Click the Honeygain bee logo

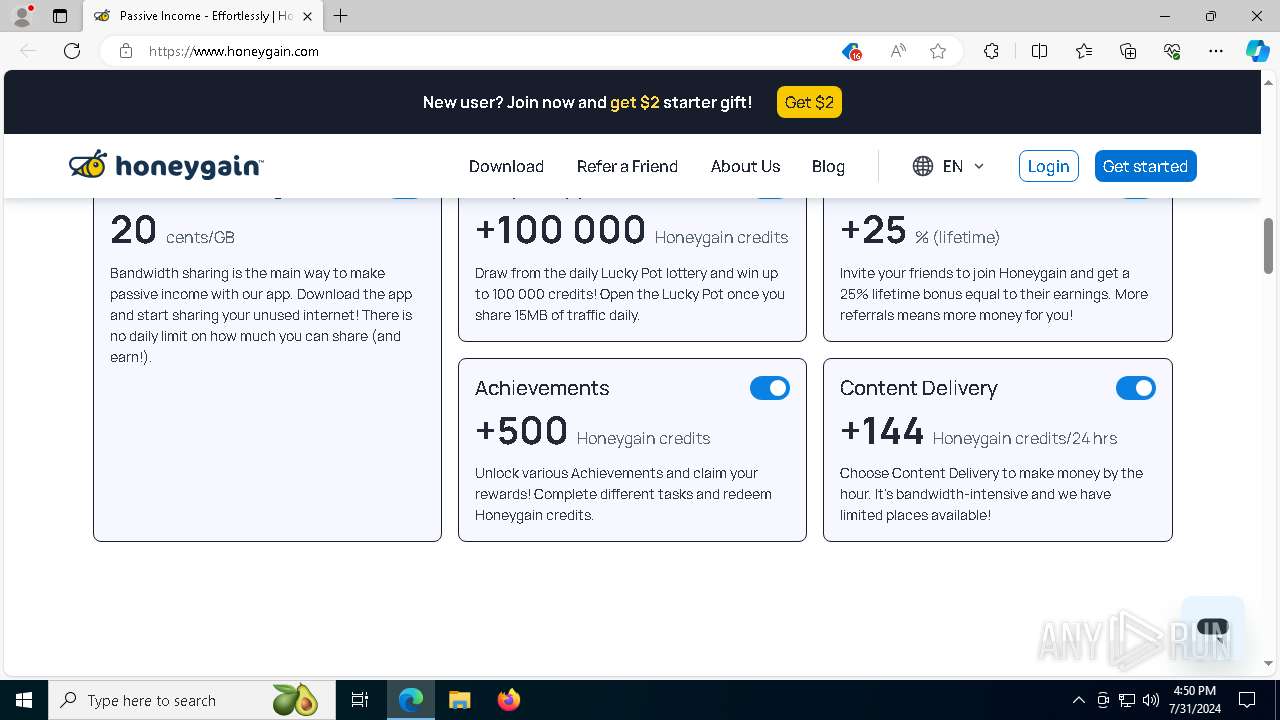point(166,166)
